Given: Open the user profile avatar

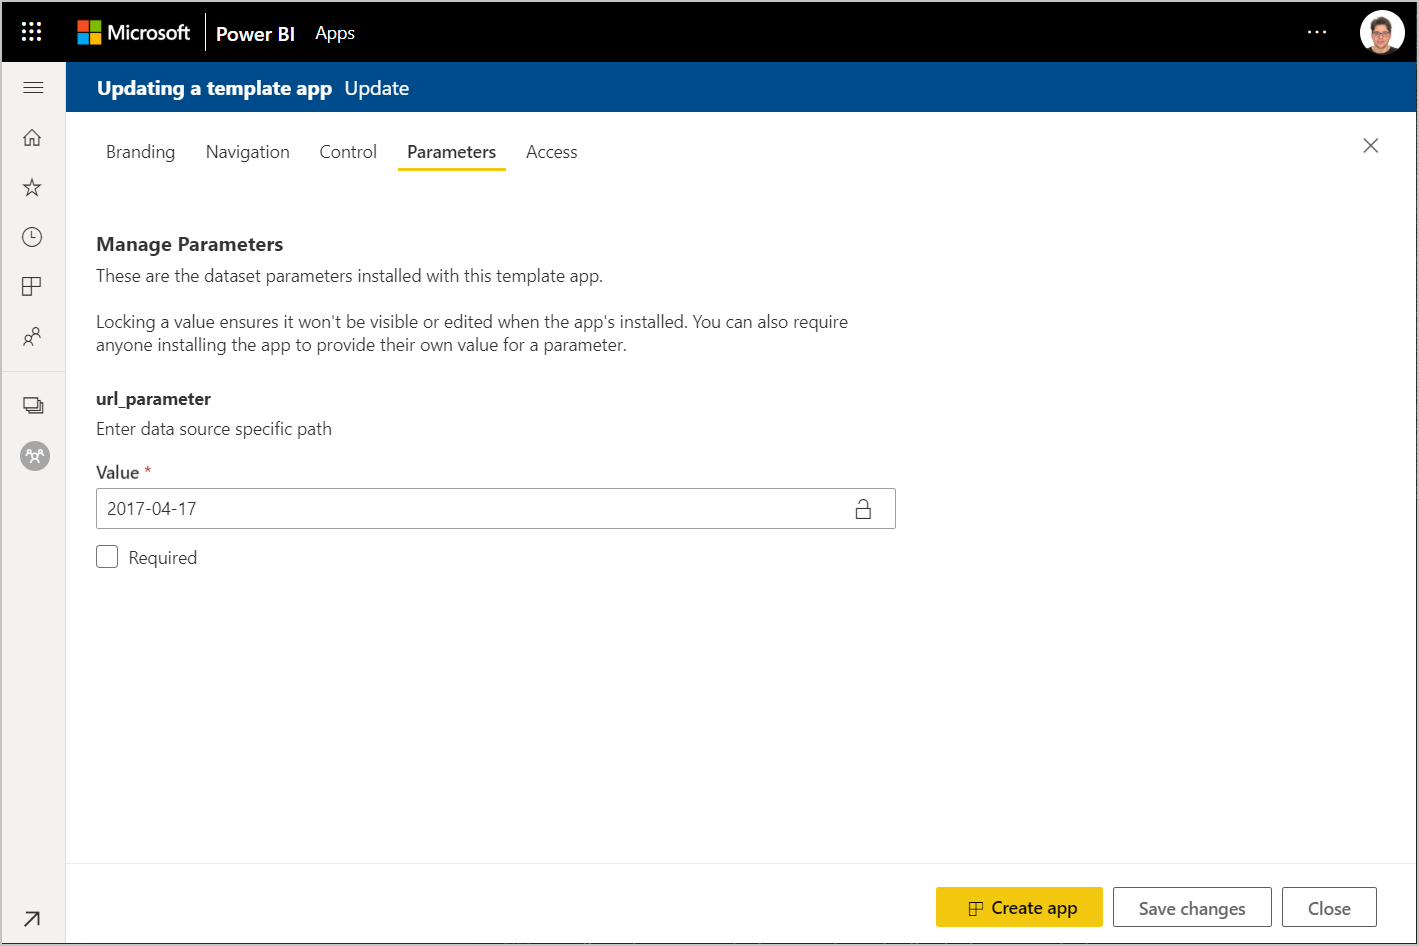Looking at the screenshot, I should (x=1382, y=32).
